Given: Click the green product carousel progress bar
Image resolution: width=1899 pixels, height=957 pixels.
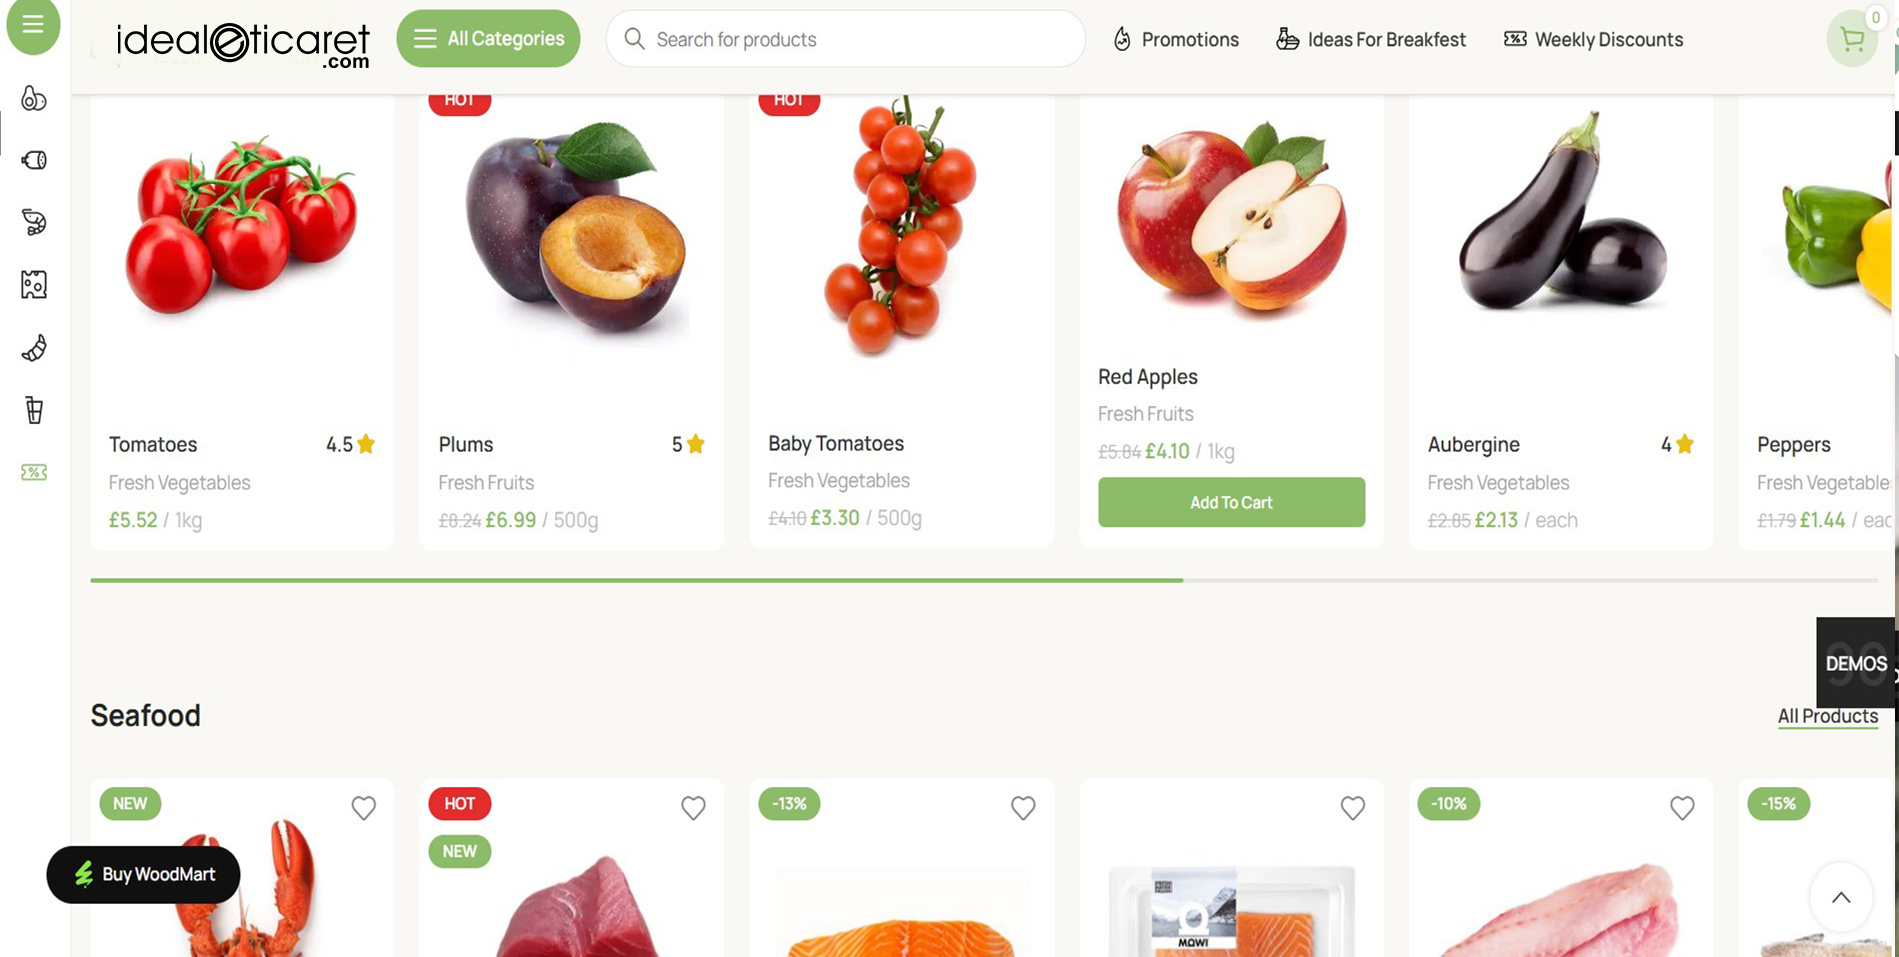Looking at the screenshot, I should pos(637,580).
